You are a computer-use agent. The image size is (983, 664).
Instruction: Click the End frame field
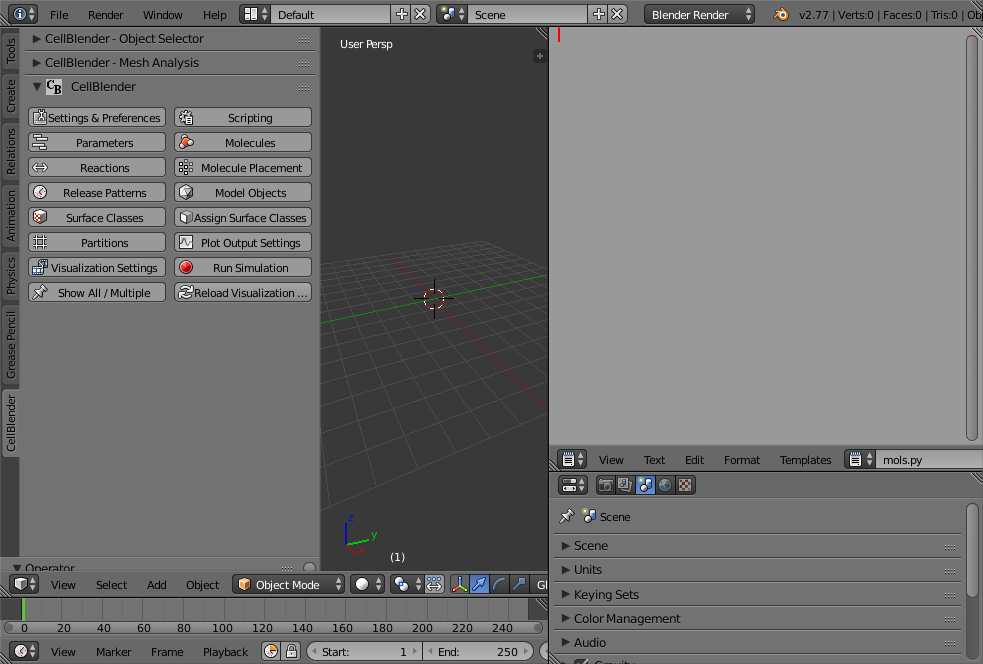(x=478, y=651)
